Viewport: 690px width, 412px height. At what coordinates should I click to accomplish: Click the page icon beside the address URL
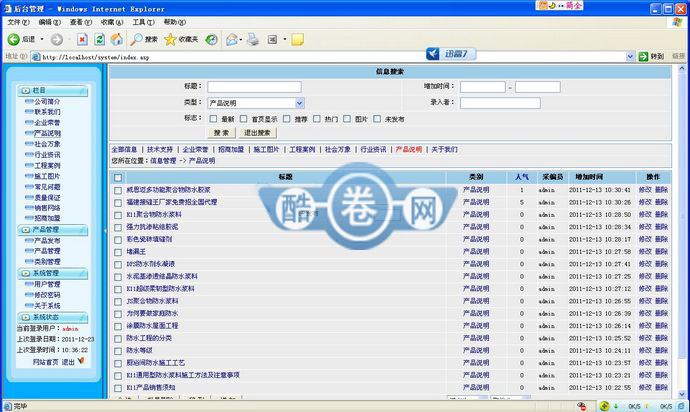(36, 57)
